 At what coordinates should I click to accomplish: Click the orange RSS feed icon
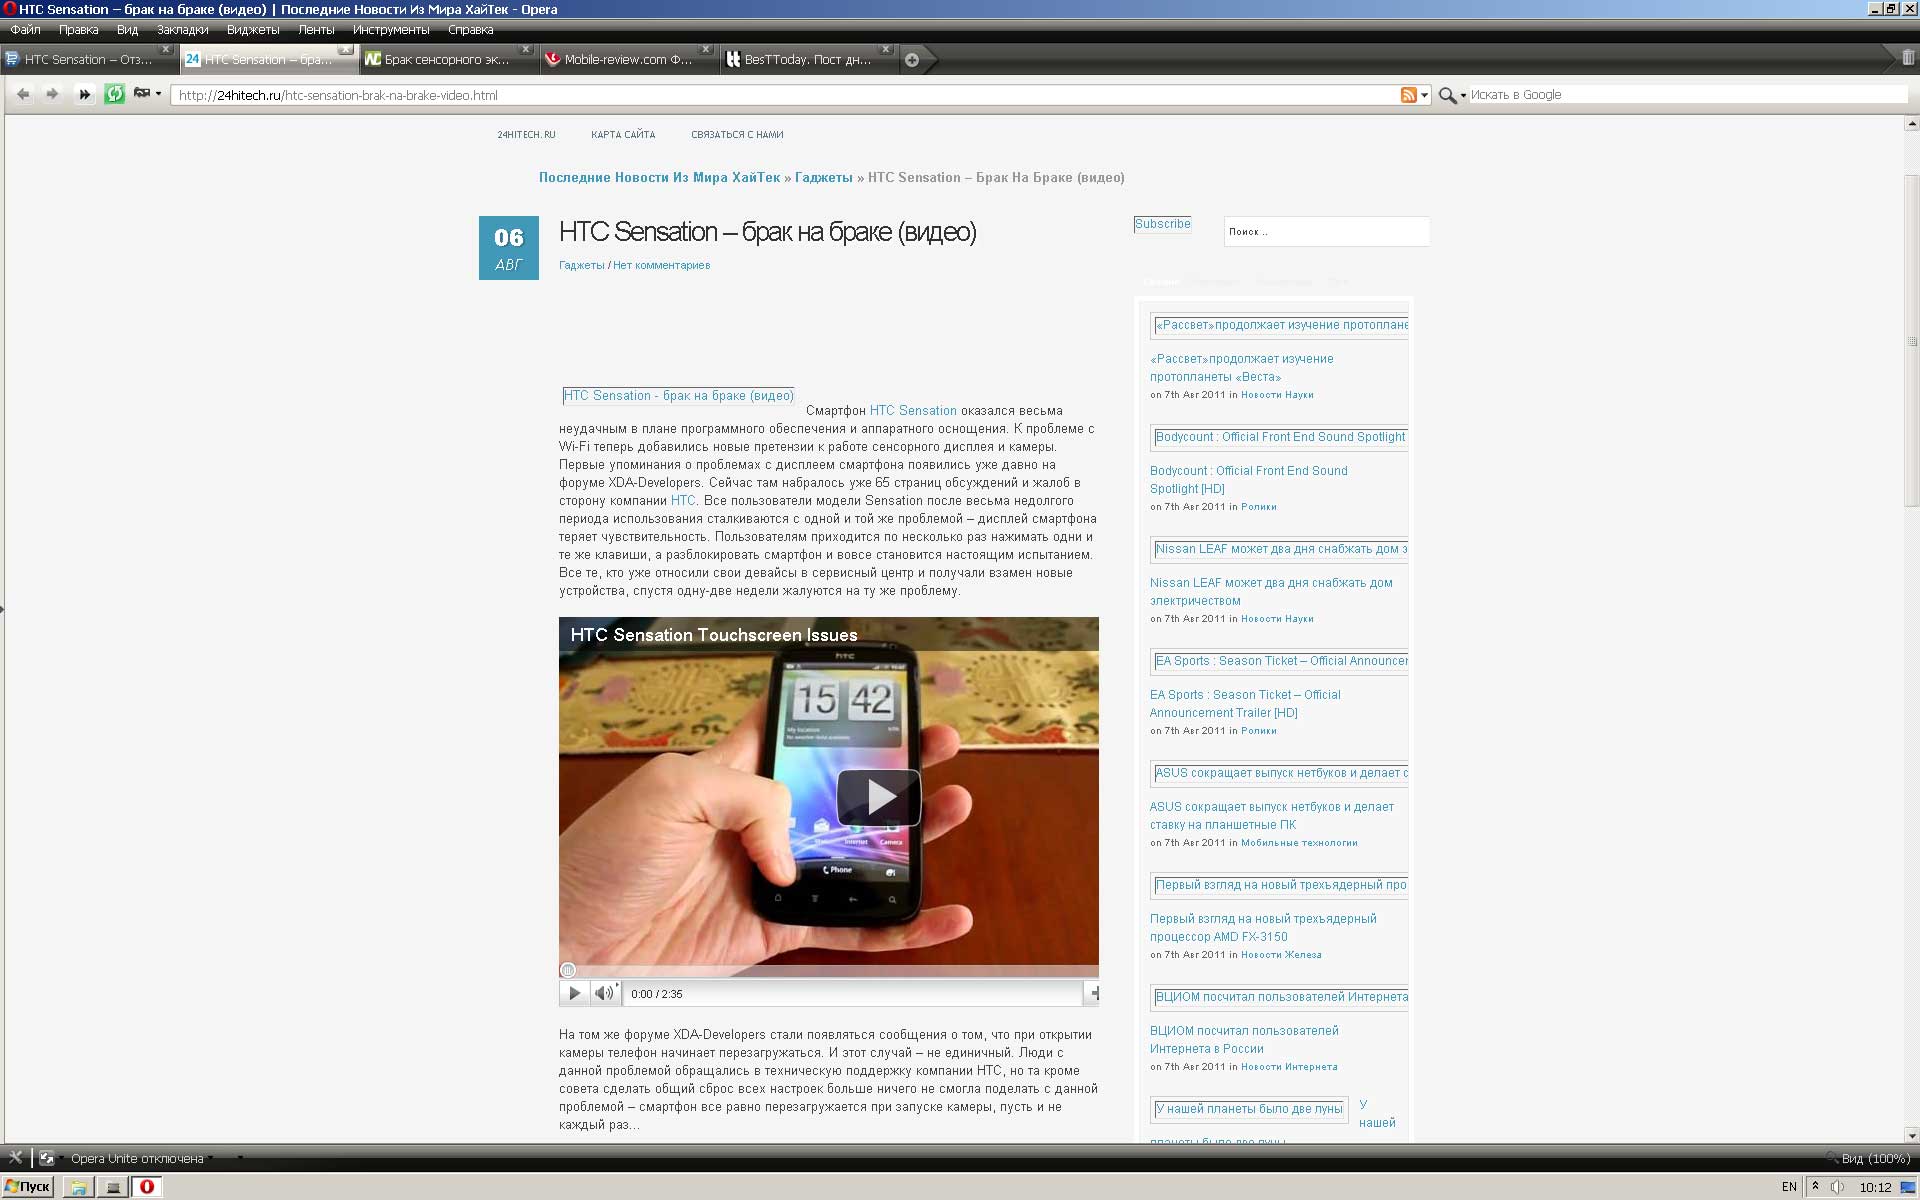(x=1408, y=95)
